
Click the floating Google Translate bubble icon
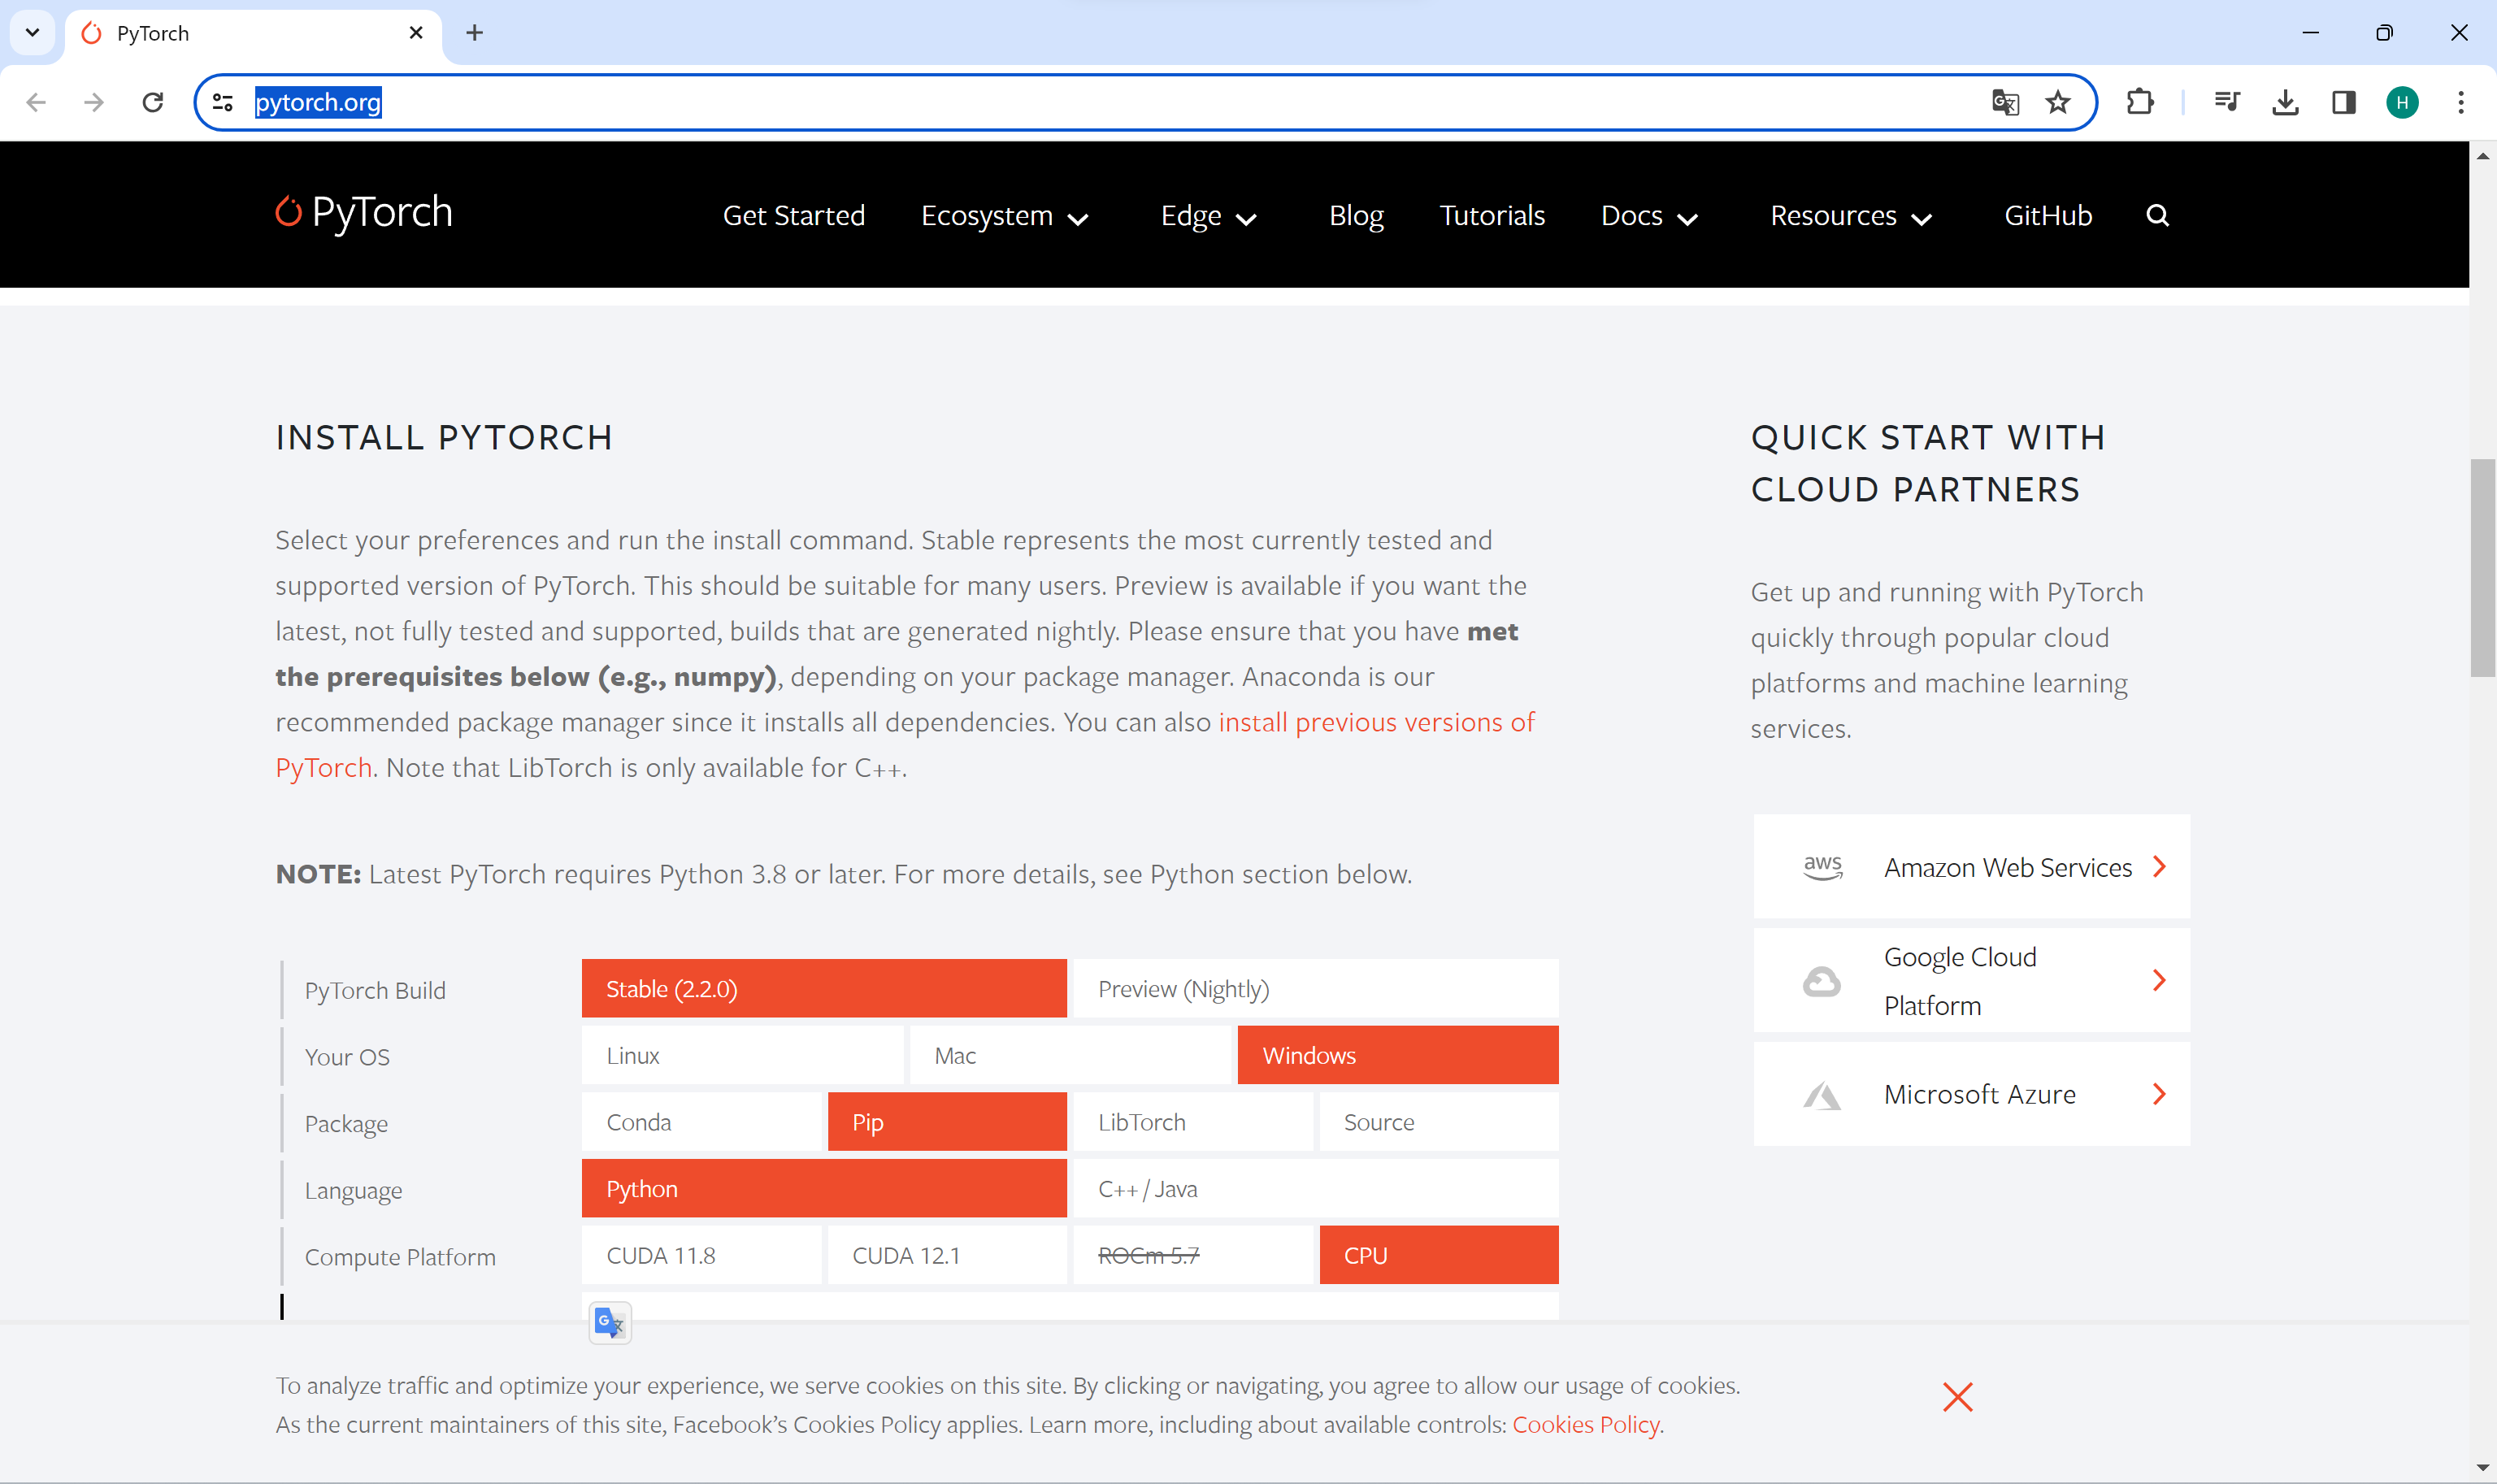coord(609,1323)
